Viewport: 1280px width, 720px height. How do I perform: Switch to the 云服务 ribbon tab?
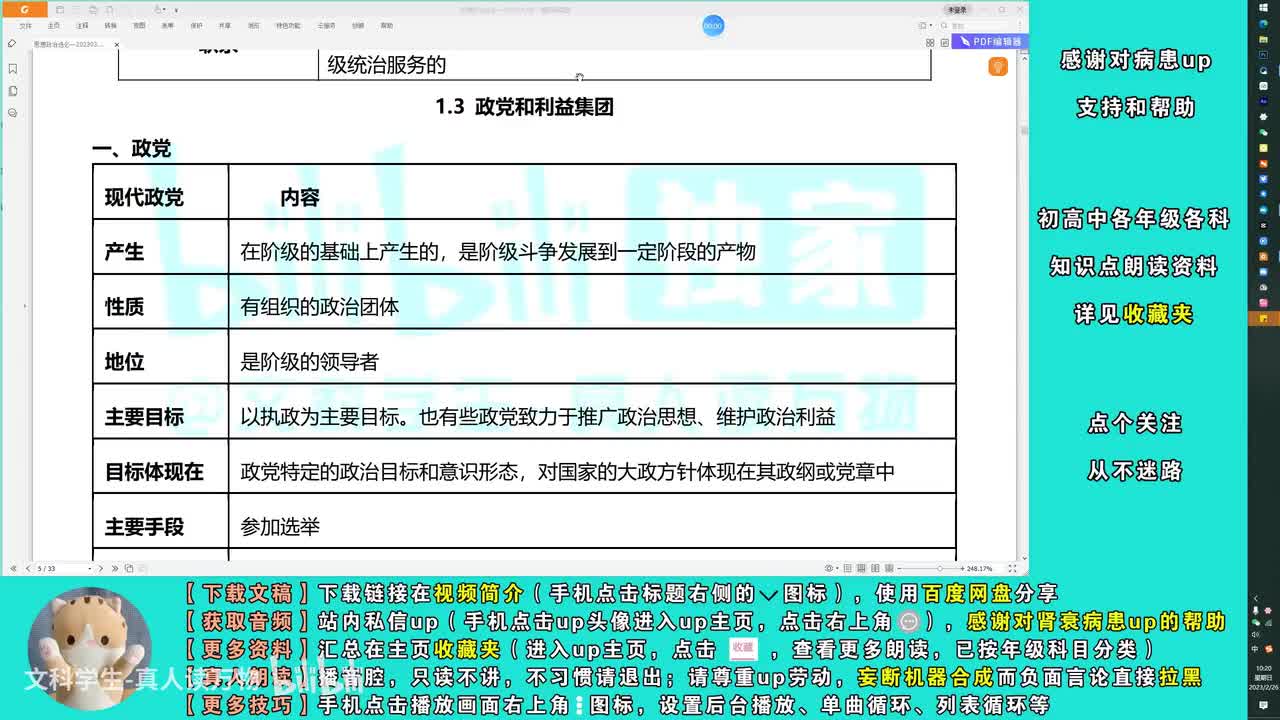(326, 25)
